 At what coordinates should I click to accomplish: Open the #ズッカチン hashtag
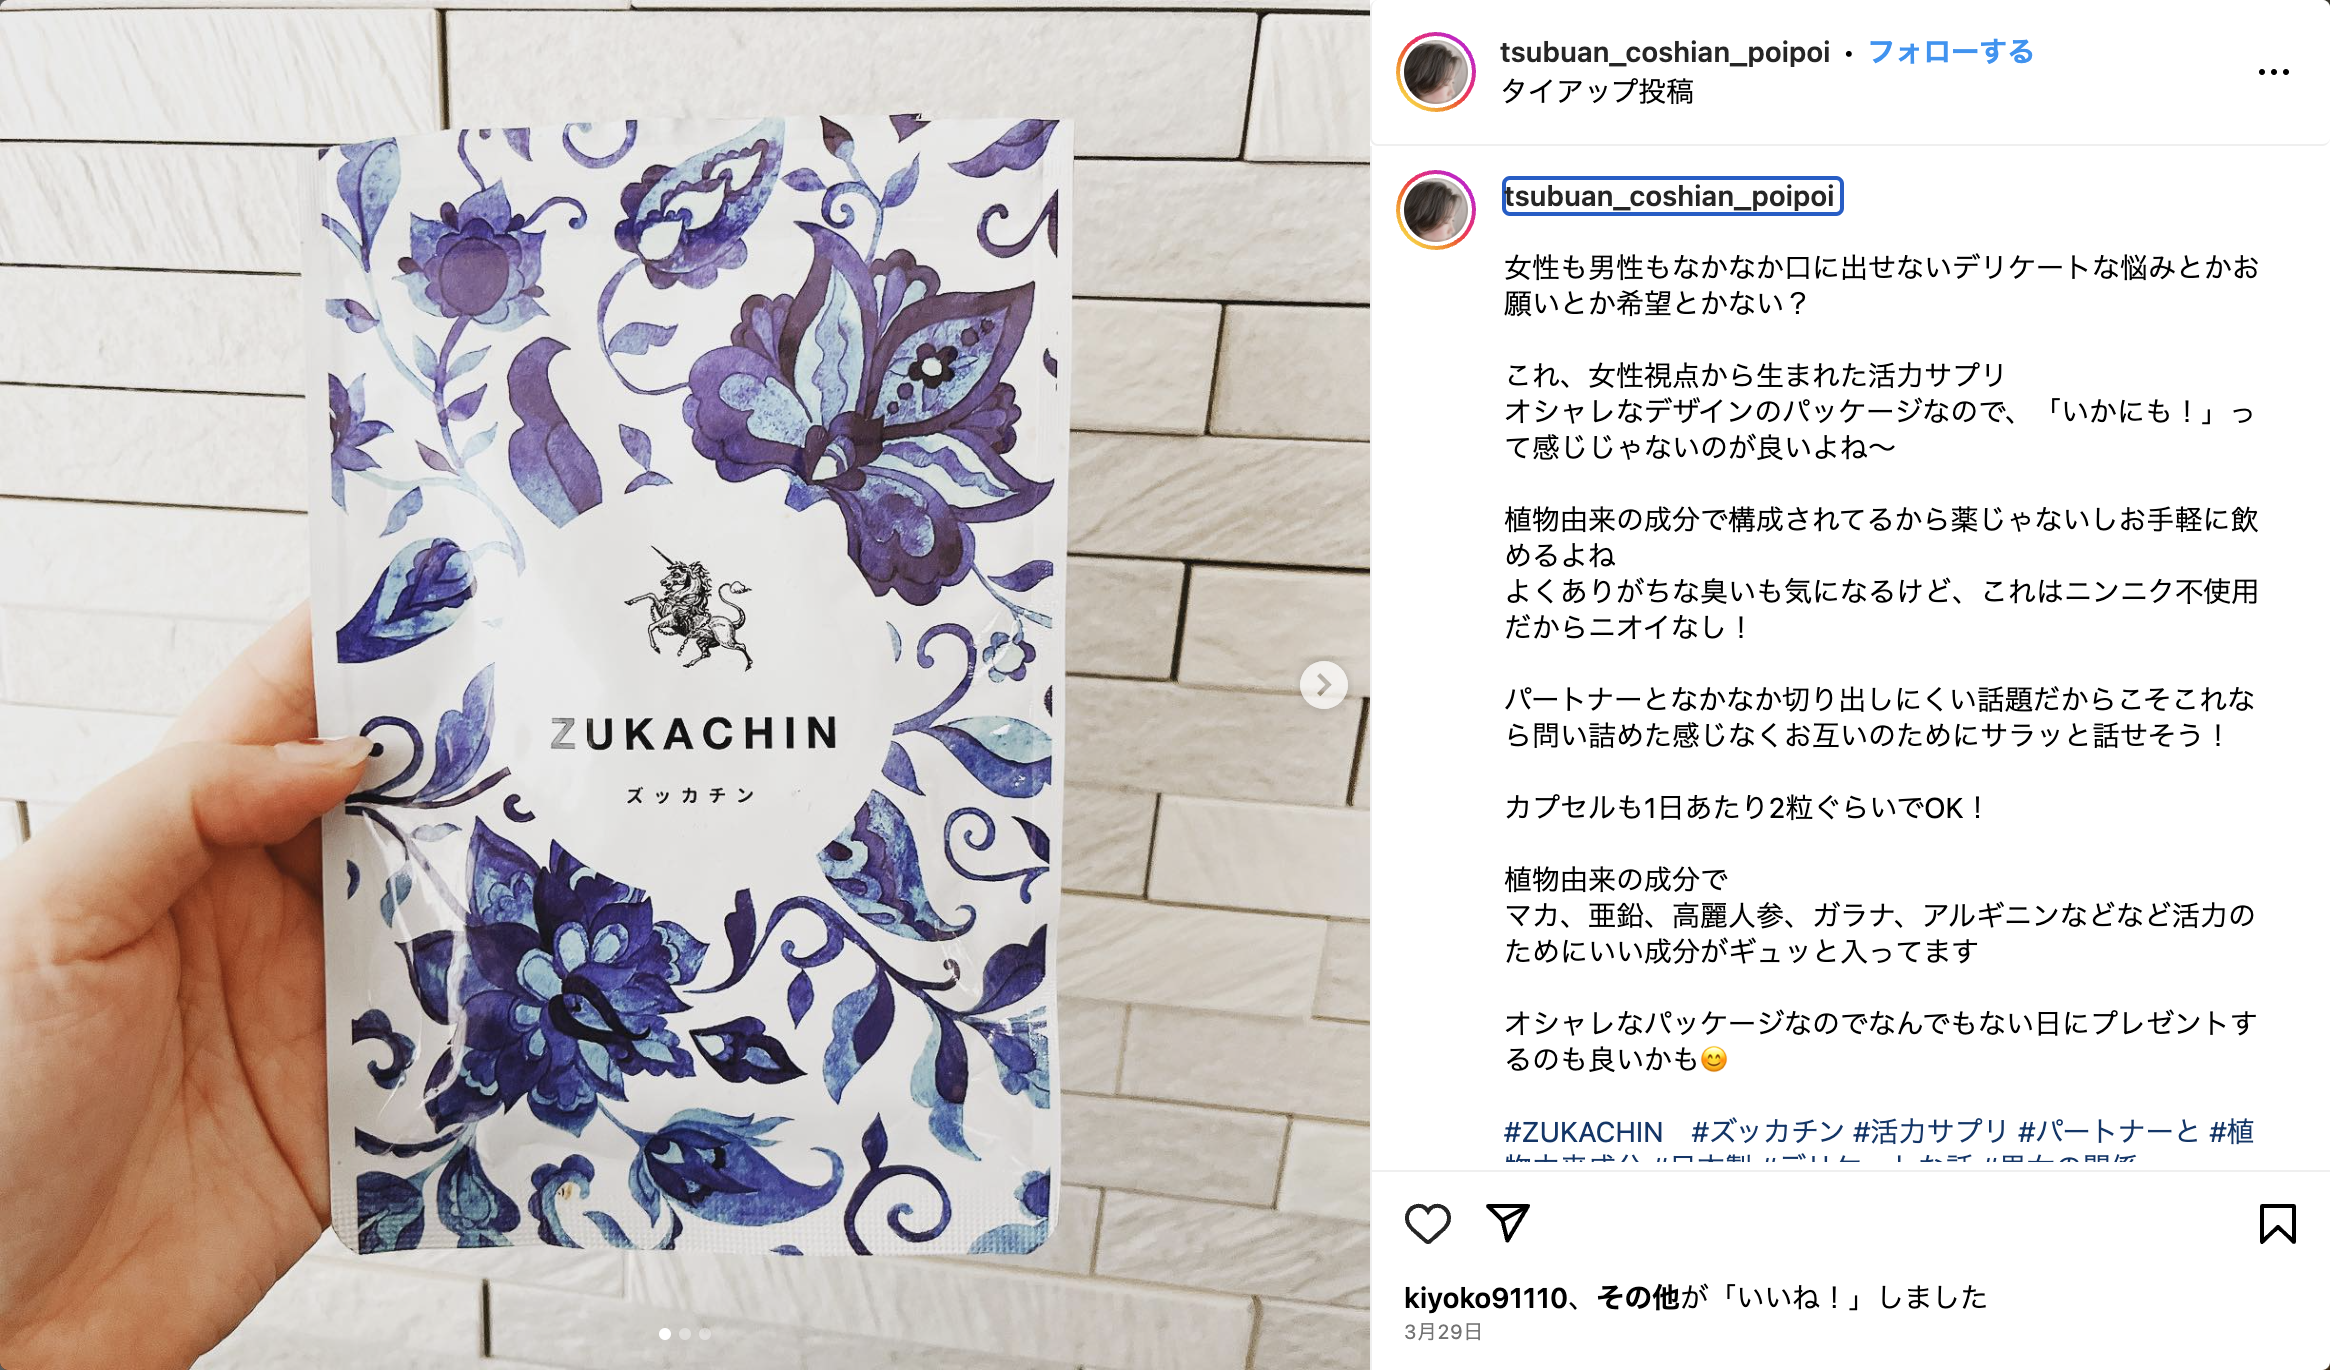point(1767,1132)
